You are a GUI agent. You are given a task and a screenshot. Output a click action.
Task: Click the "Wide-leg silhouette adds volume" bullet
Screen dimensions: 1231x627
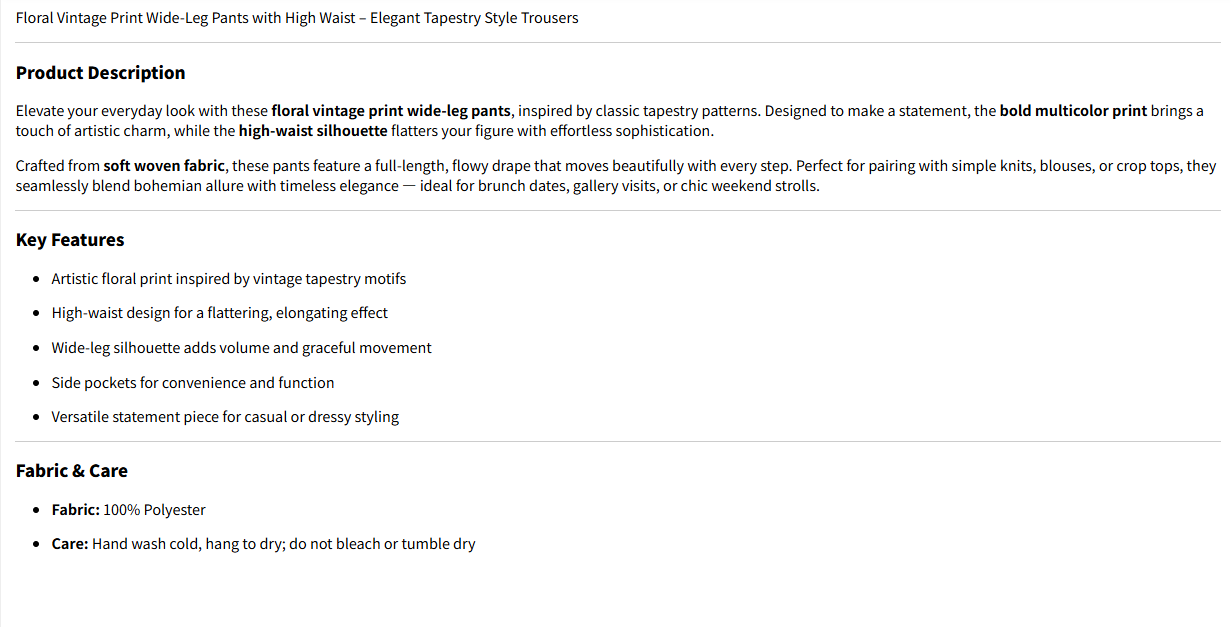click(x=241, y=348)
